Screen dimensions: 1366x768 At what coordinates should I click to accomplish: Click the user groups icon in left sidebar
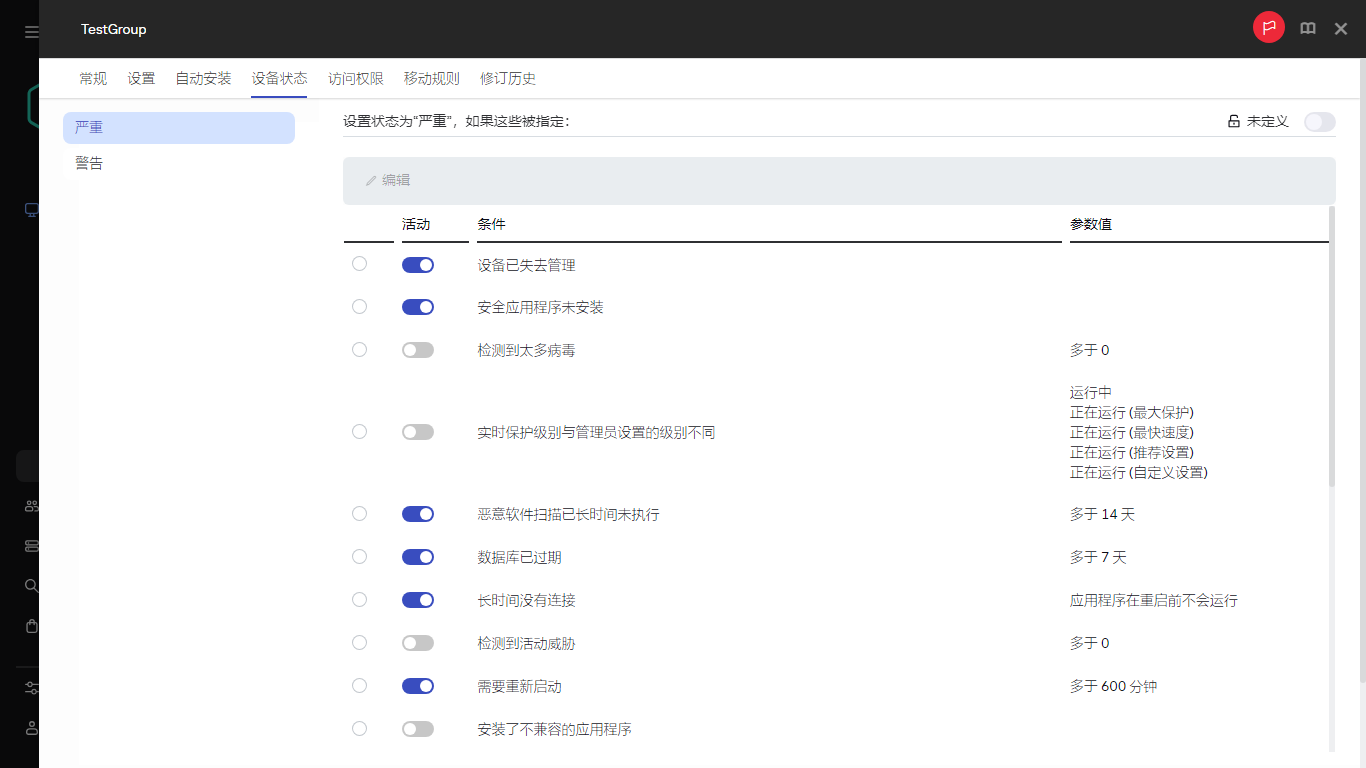(31, 505)
